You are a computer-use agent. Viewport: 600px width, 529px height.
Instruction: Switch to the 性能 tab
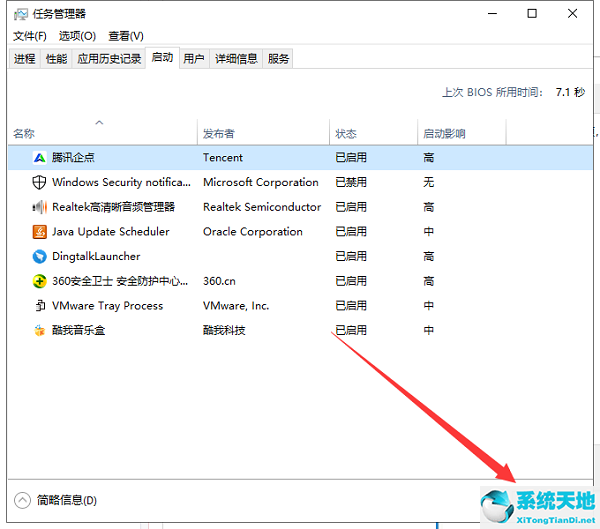[56, 59]
